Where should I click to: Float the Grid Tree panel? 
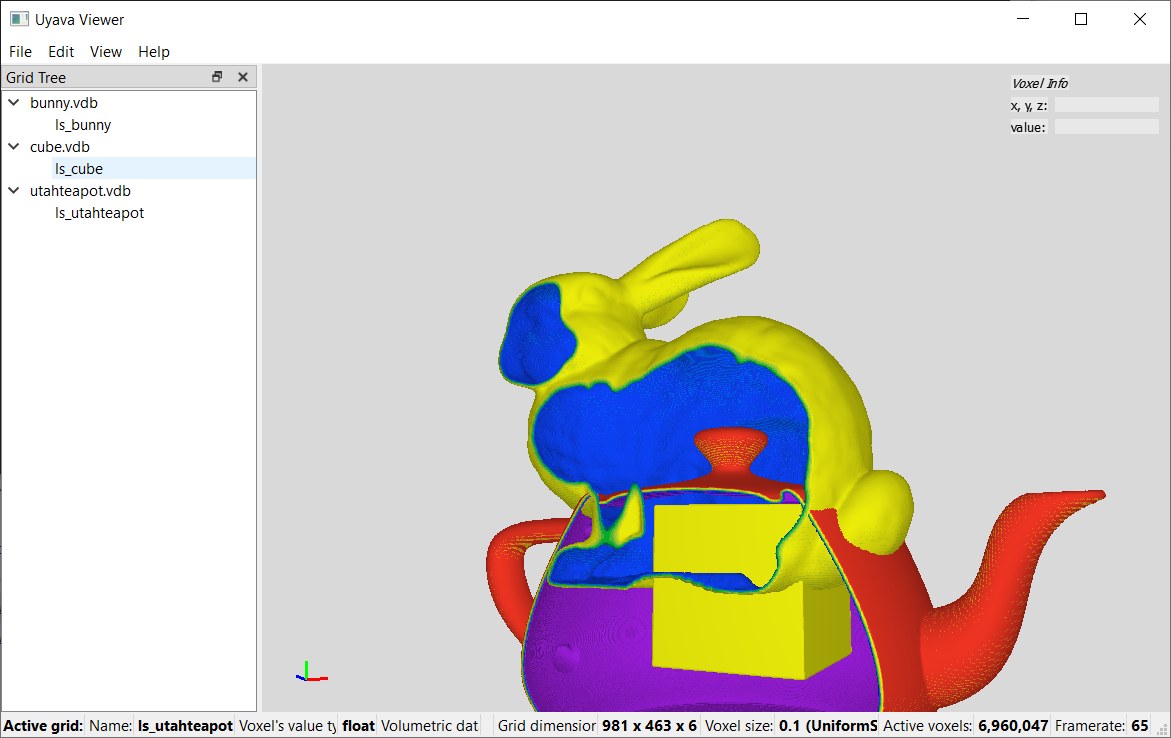217,77
